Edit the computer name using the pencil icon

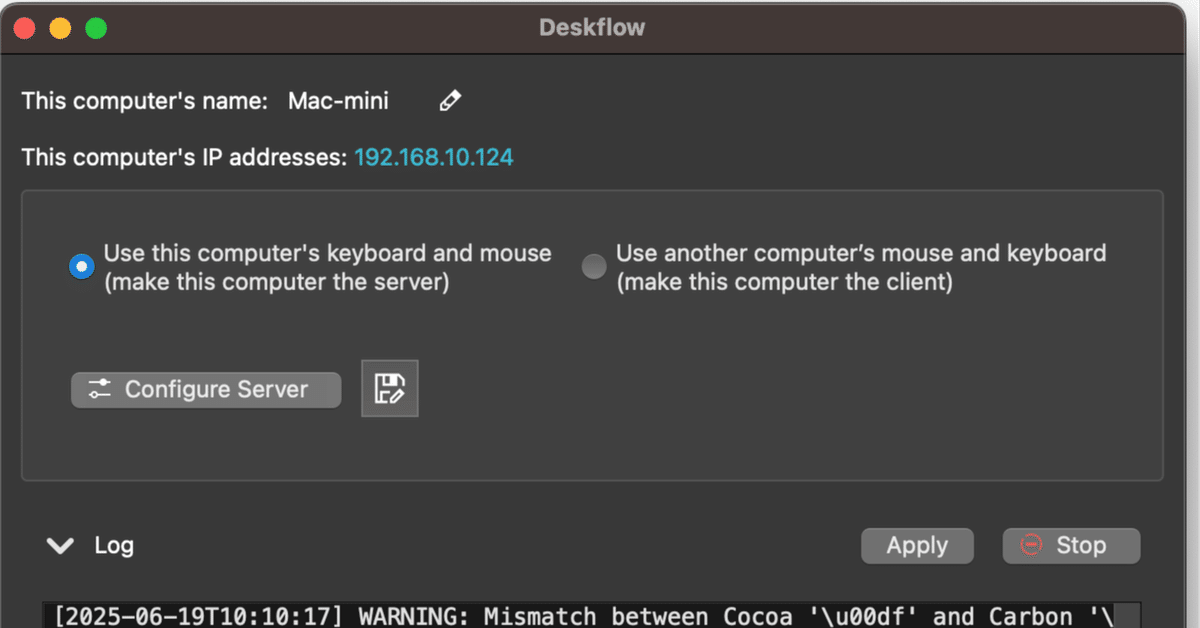click(450, 100)
